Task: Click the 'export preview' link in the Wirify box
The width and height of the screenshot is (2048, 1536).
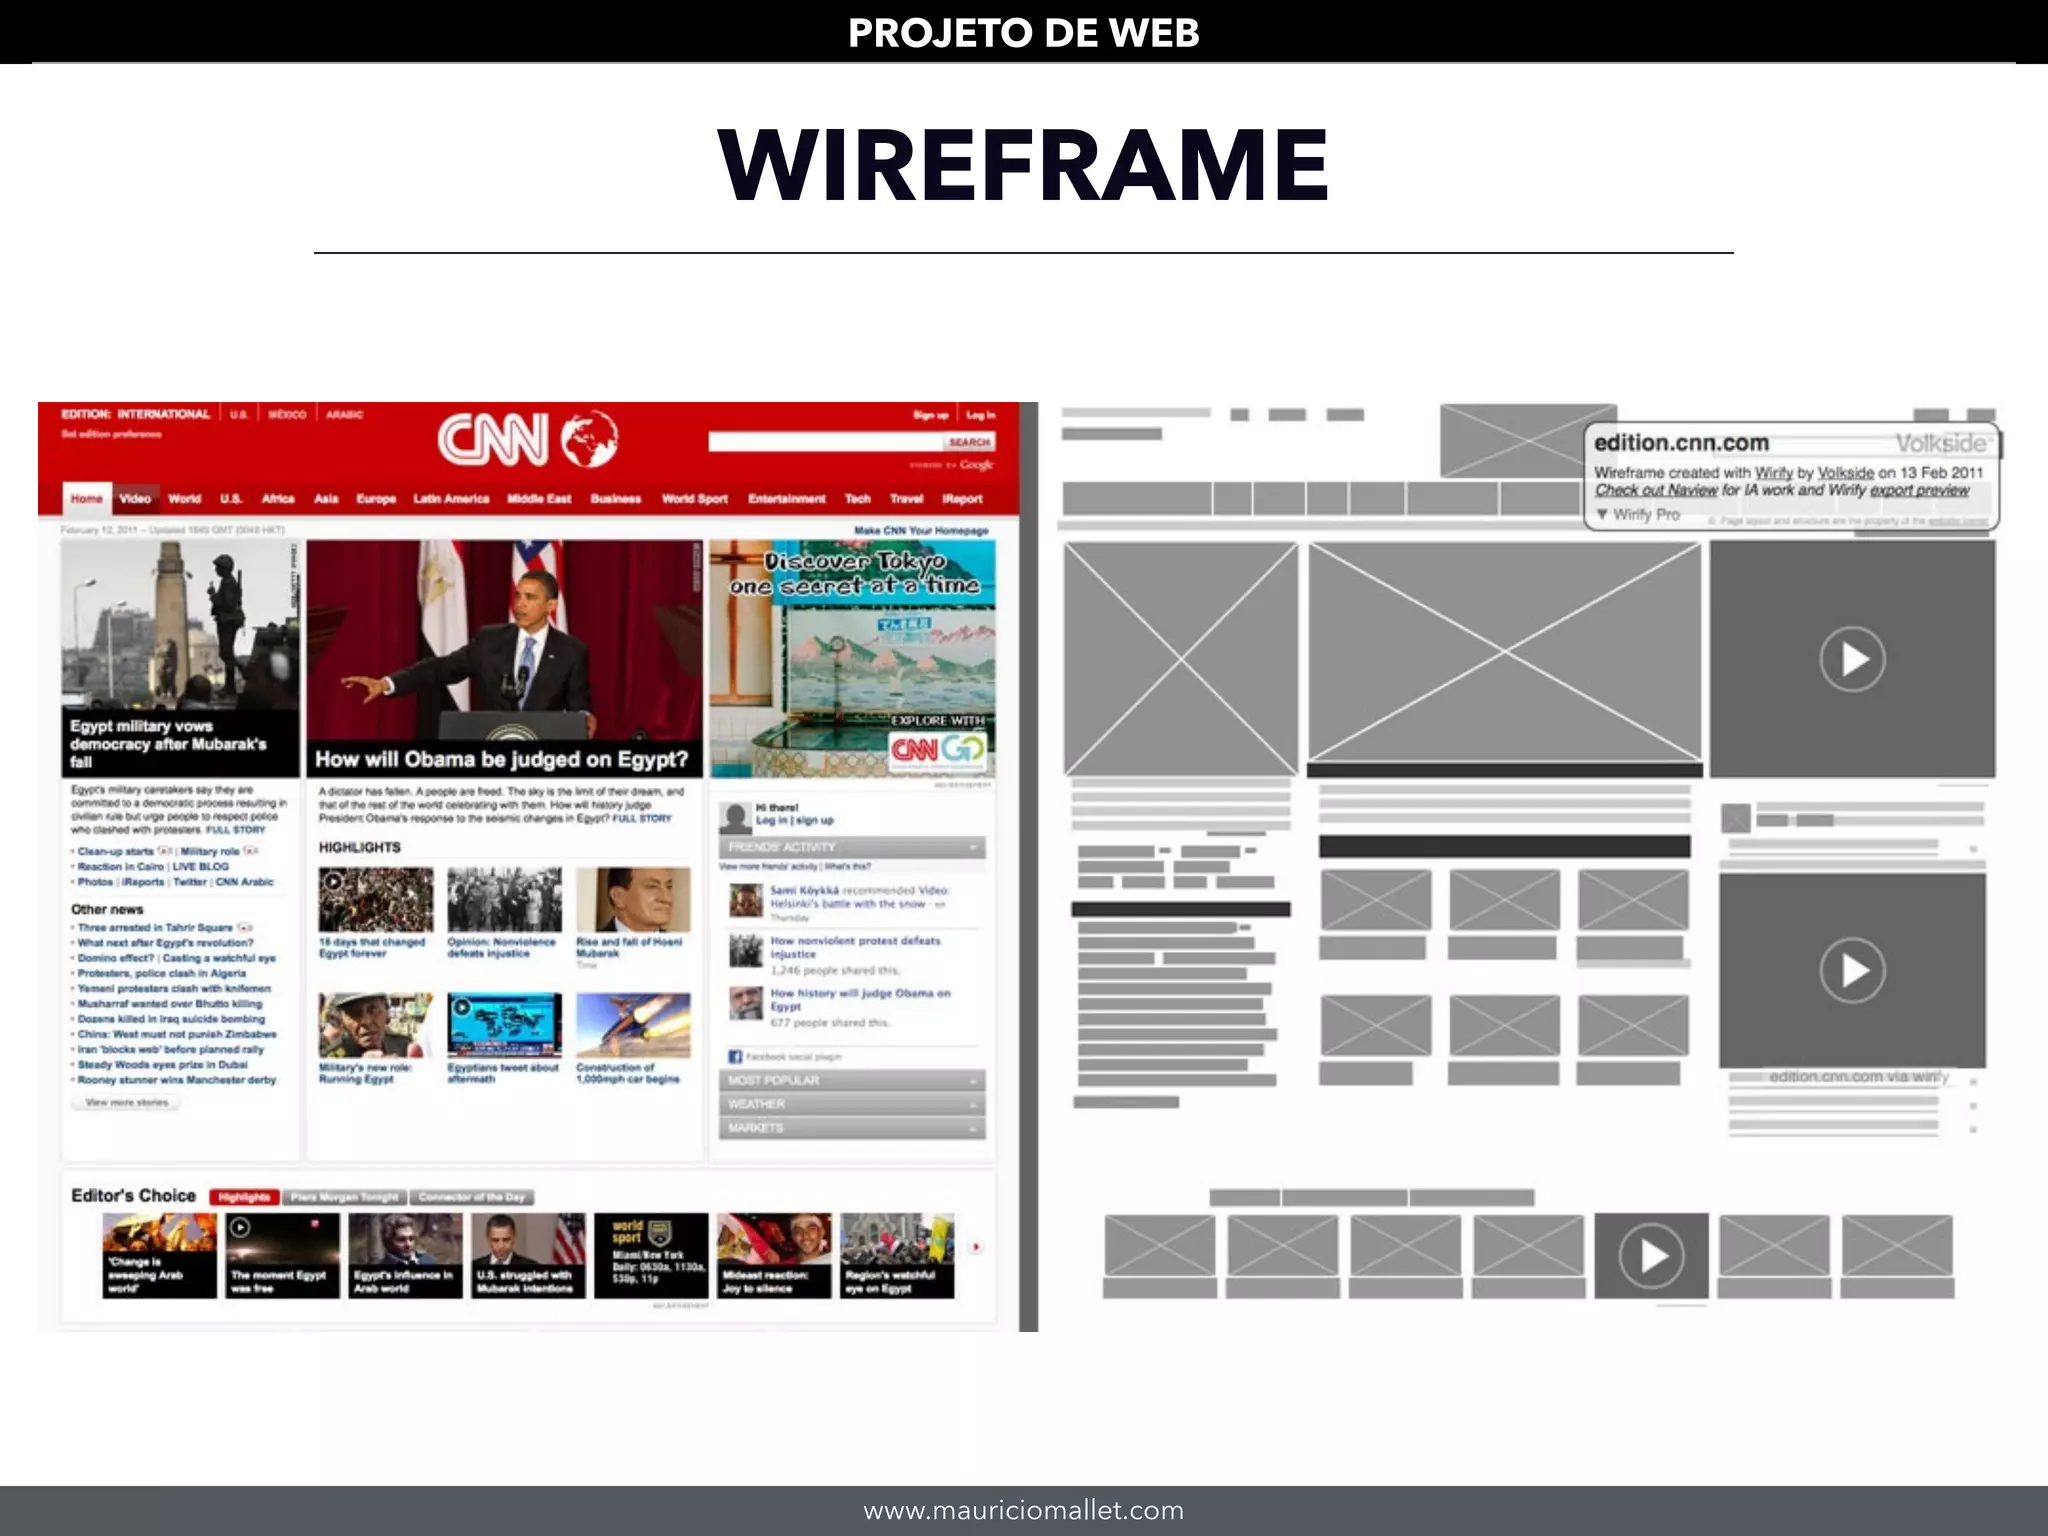Action: pos(1919,490)
